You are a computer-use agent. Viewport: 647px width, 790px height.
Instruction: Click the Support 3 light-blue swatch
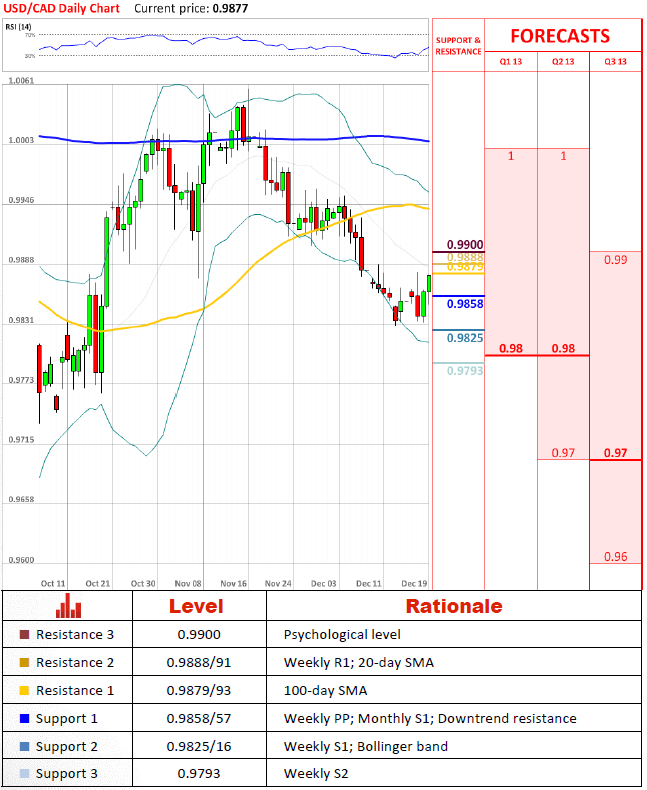point(24,773)
